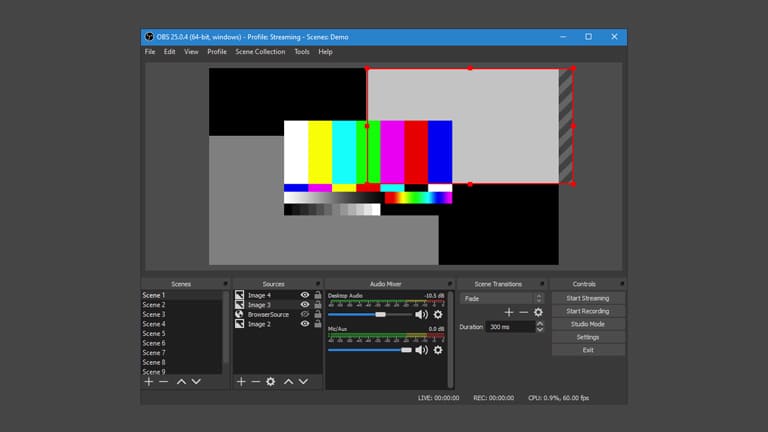The width and height of the screenshot is (768, 432).
Task: Pop out the Scenes dock
Action: (225, 284)
